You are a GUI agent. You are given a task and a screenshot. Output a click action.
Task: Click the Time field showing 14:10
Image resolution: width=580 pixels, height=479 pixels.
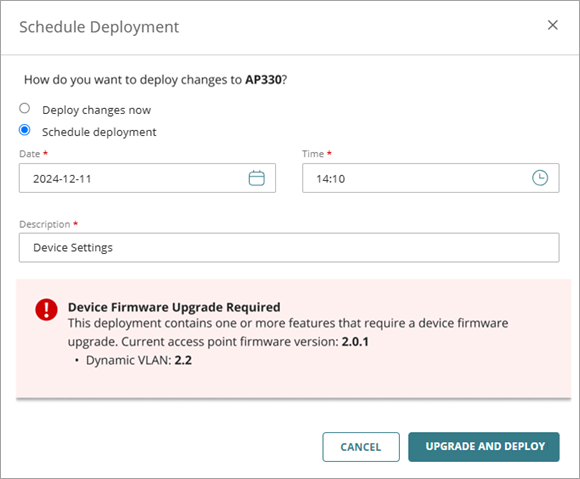tap(431, 178)
